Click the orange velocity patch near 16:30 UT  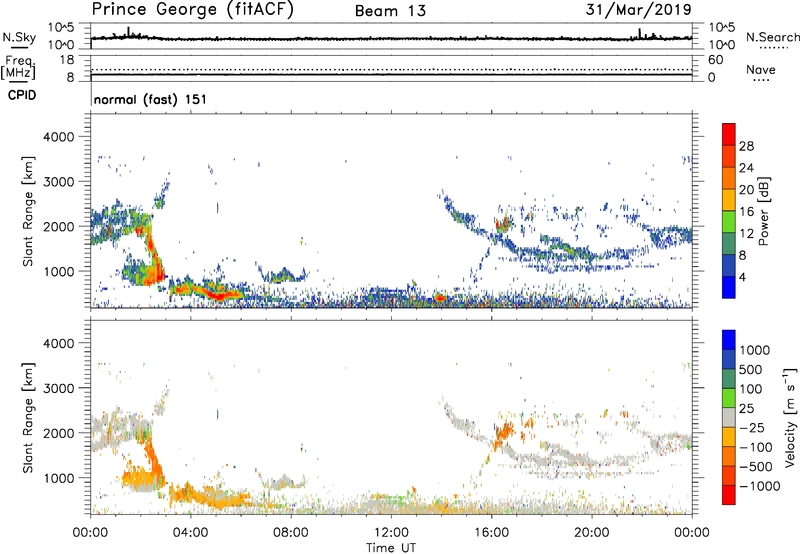point(504,432)
